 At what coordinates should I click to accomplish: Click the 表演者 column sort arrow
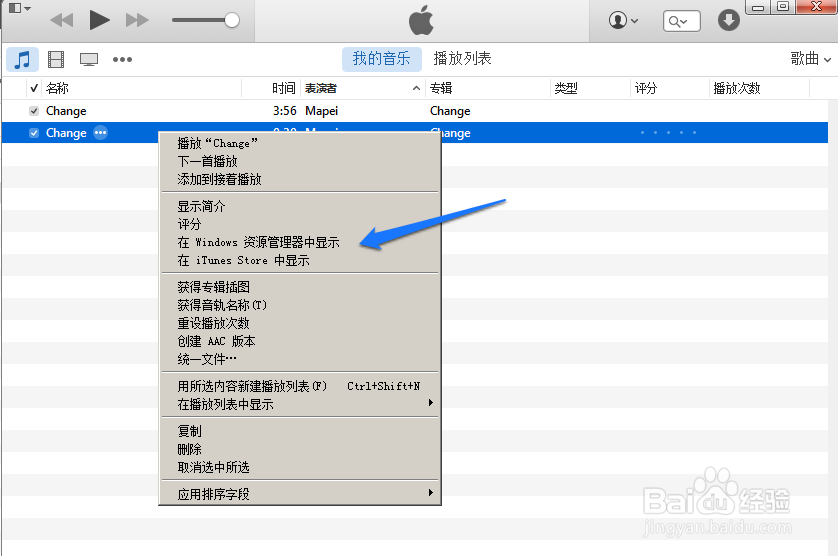click(x=416, y=88)
